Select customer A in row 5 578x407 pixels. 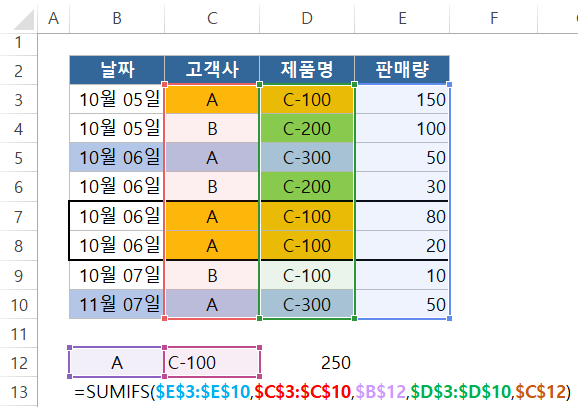click(212, 157)
